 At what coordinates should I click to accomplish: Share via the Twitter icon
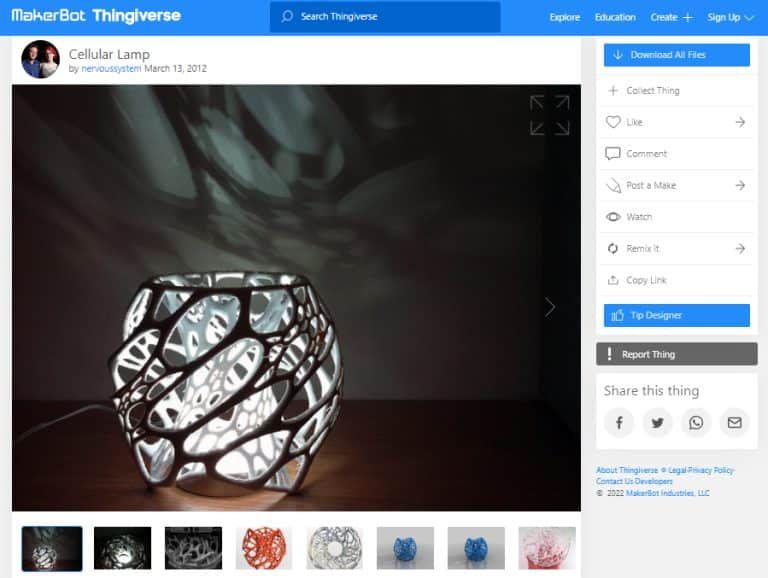point(657,423)
